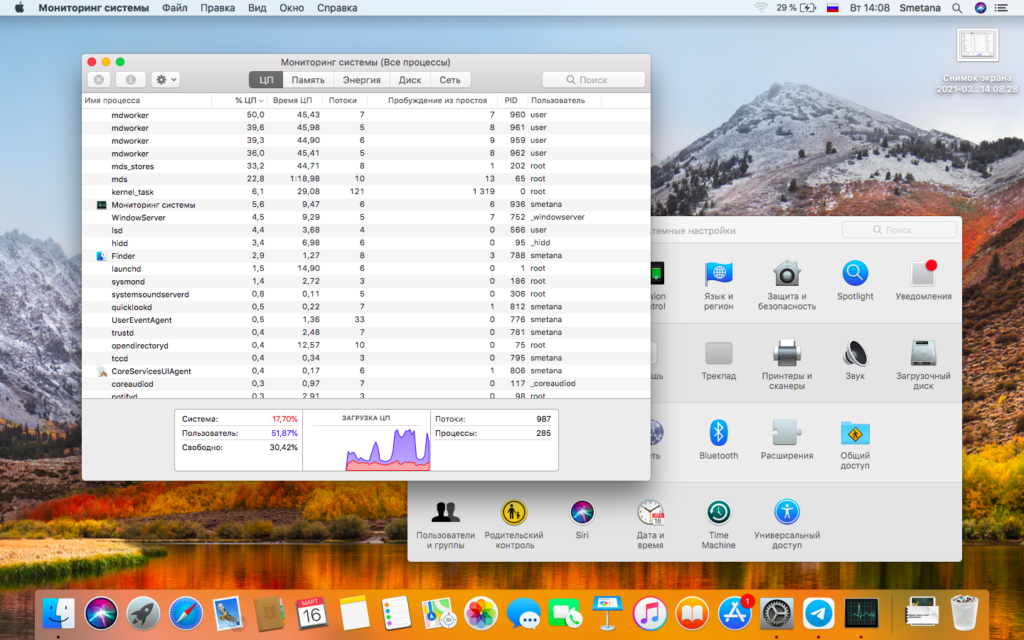
Task: Open Пользователи и группы preferences
Action: coord(445,524)
